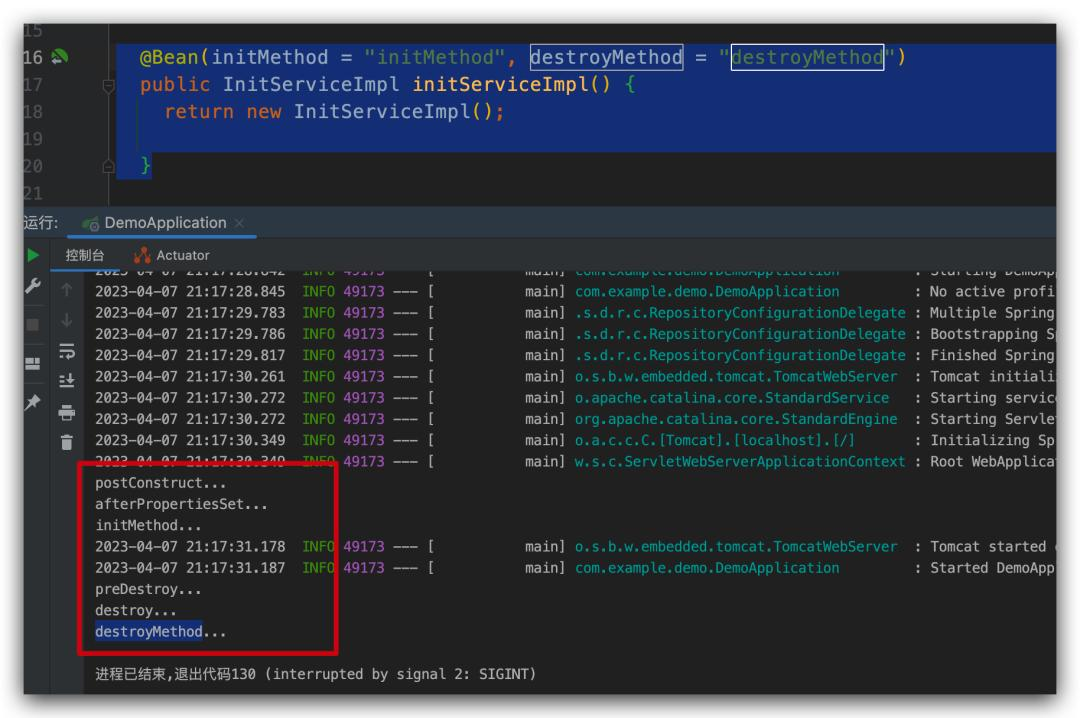Click TomcatWebServer logger in 21:17:31.178 line
1080x718 pixels.
click(736, 547)
